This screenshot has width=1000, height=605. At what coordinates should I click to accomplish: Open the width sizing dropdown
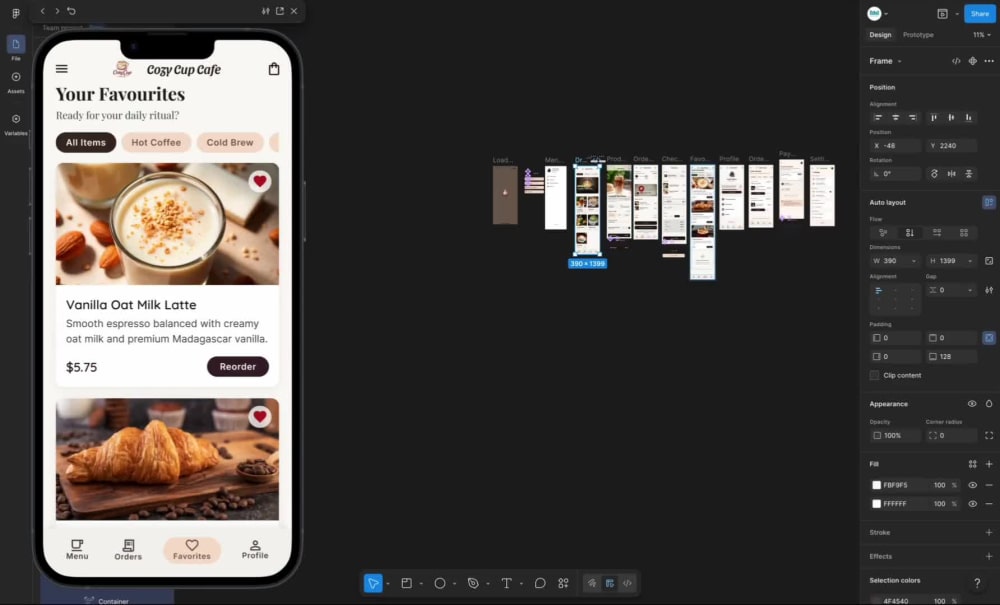click(914, 261)
